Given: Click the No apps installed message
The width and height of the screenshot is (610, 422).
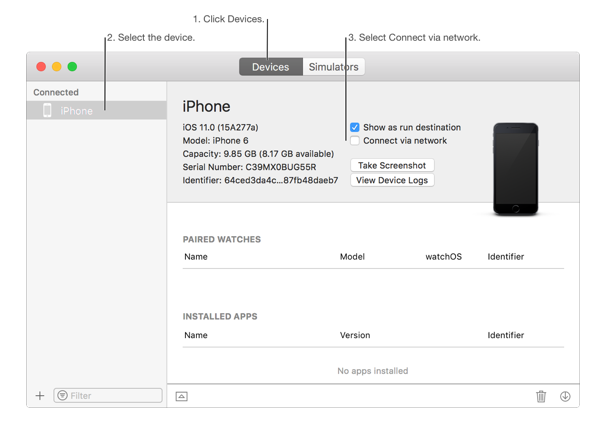Looking at the screenshot, I should point(373,371).
